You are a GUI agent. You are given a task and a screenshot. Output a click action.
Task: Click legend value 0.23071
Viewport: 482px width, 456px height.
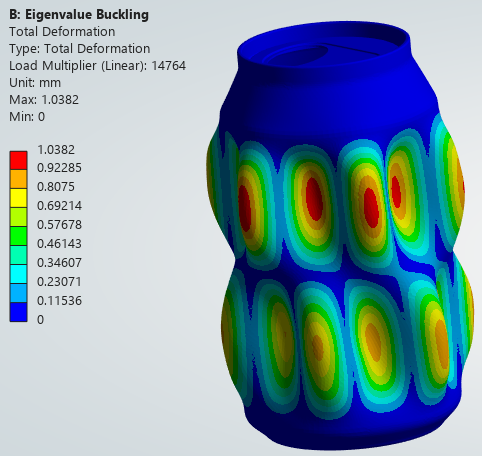click(59, 282)
